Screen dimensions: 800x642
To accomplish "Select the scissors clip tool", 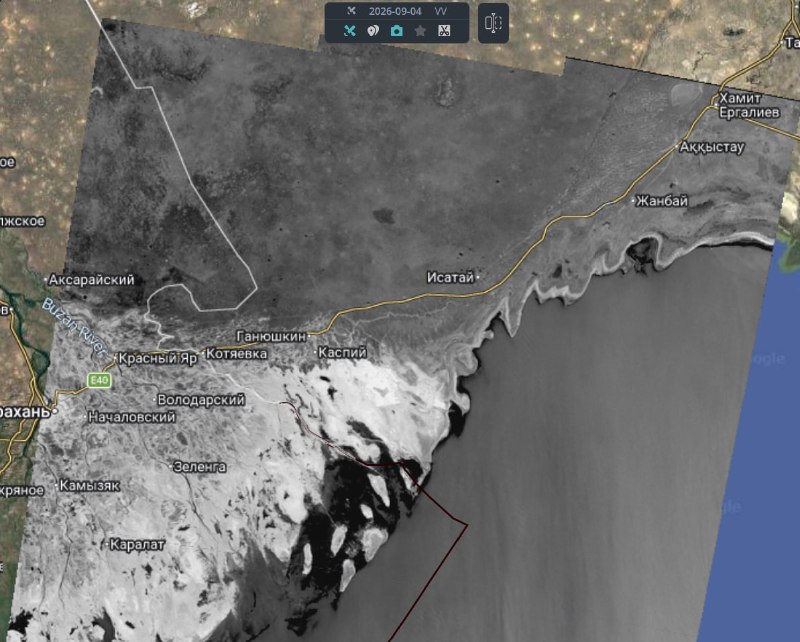I will (444, 31).
